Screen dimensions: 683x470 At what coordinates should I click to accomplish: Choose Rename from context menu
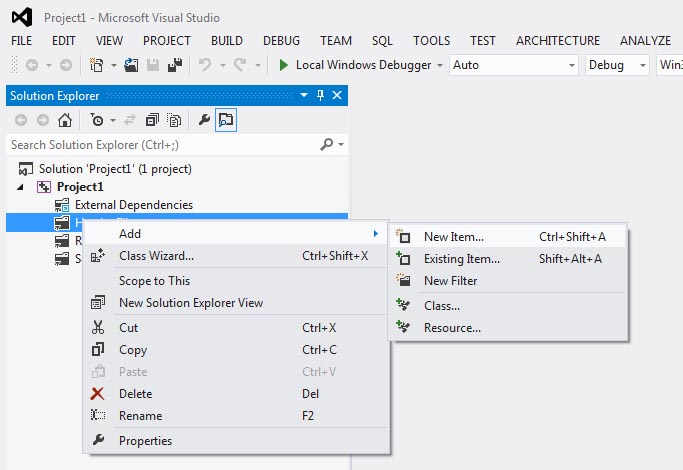tap(236, 416)
